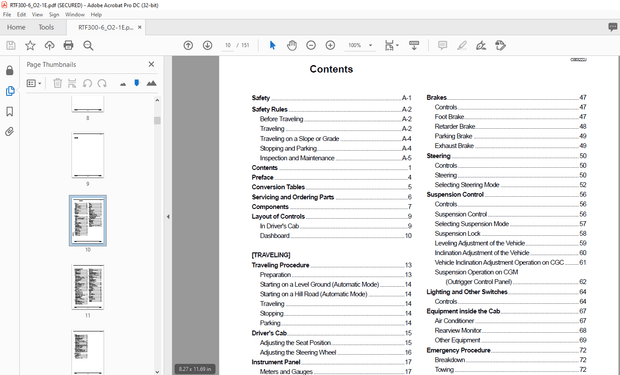The width and height of the screenshot is (620, 375).
Task: Toggle the Page Thumbnails pane icon
Action: pos(10,91)
